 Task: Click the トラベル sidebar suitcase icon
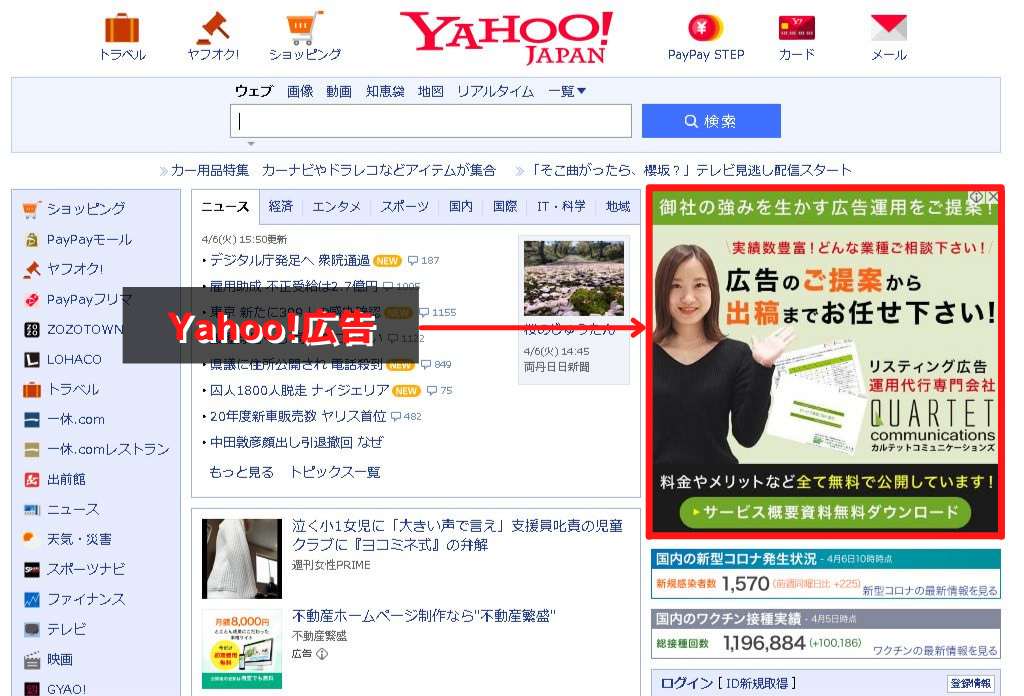31,390
